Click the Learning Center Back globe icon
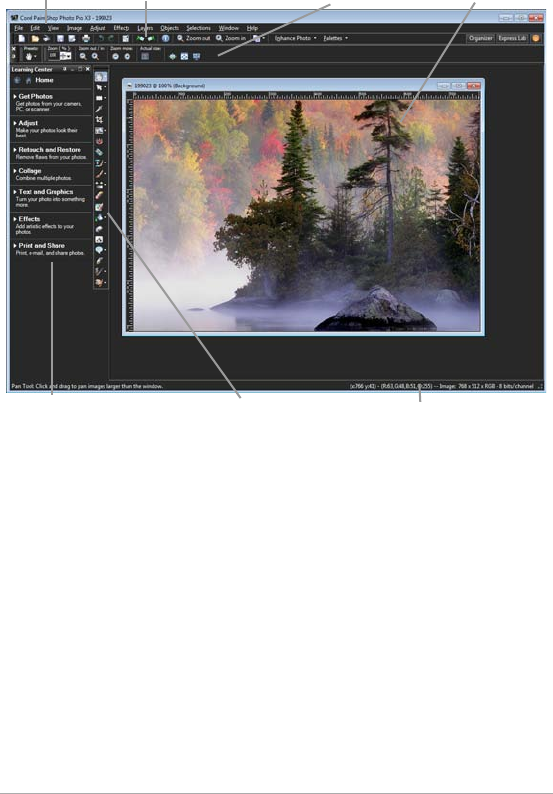Screen dimensions: 553x794 click(x=18, y=81)
